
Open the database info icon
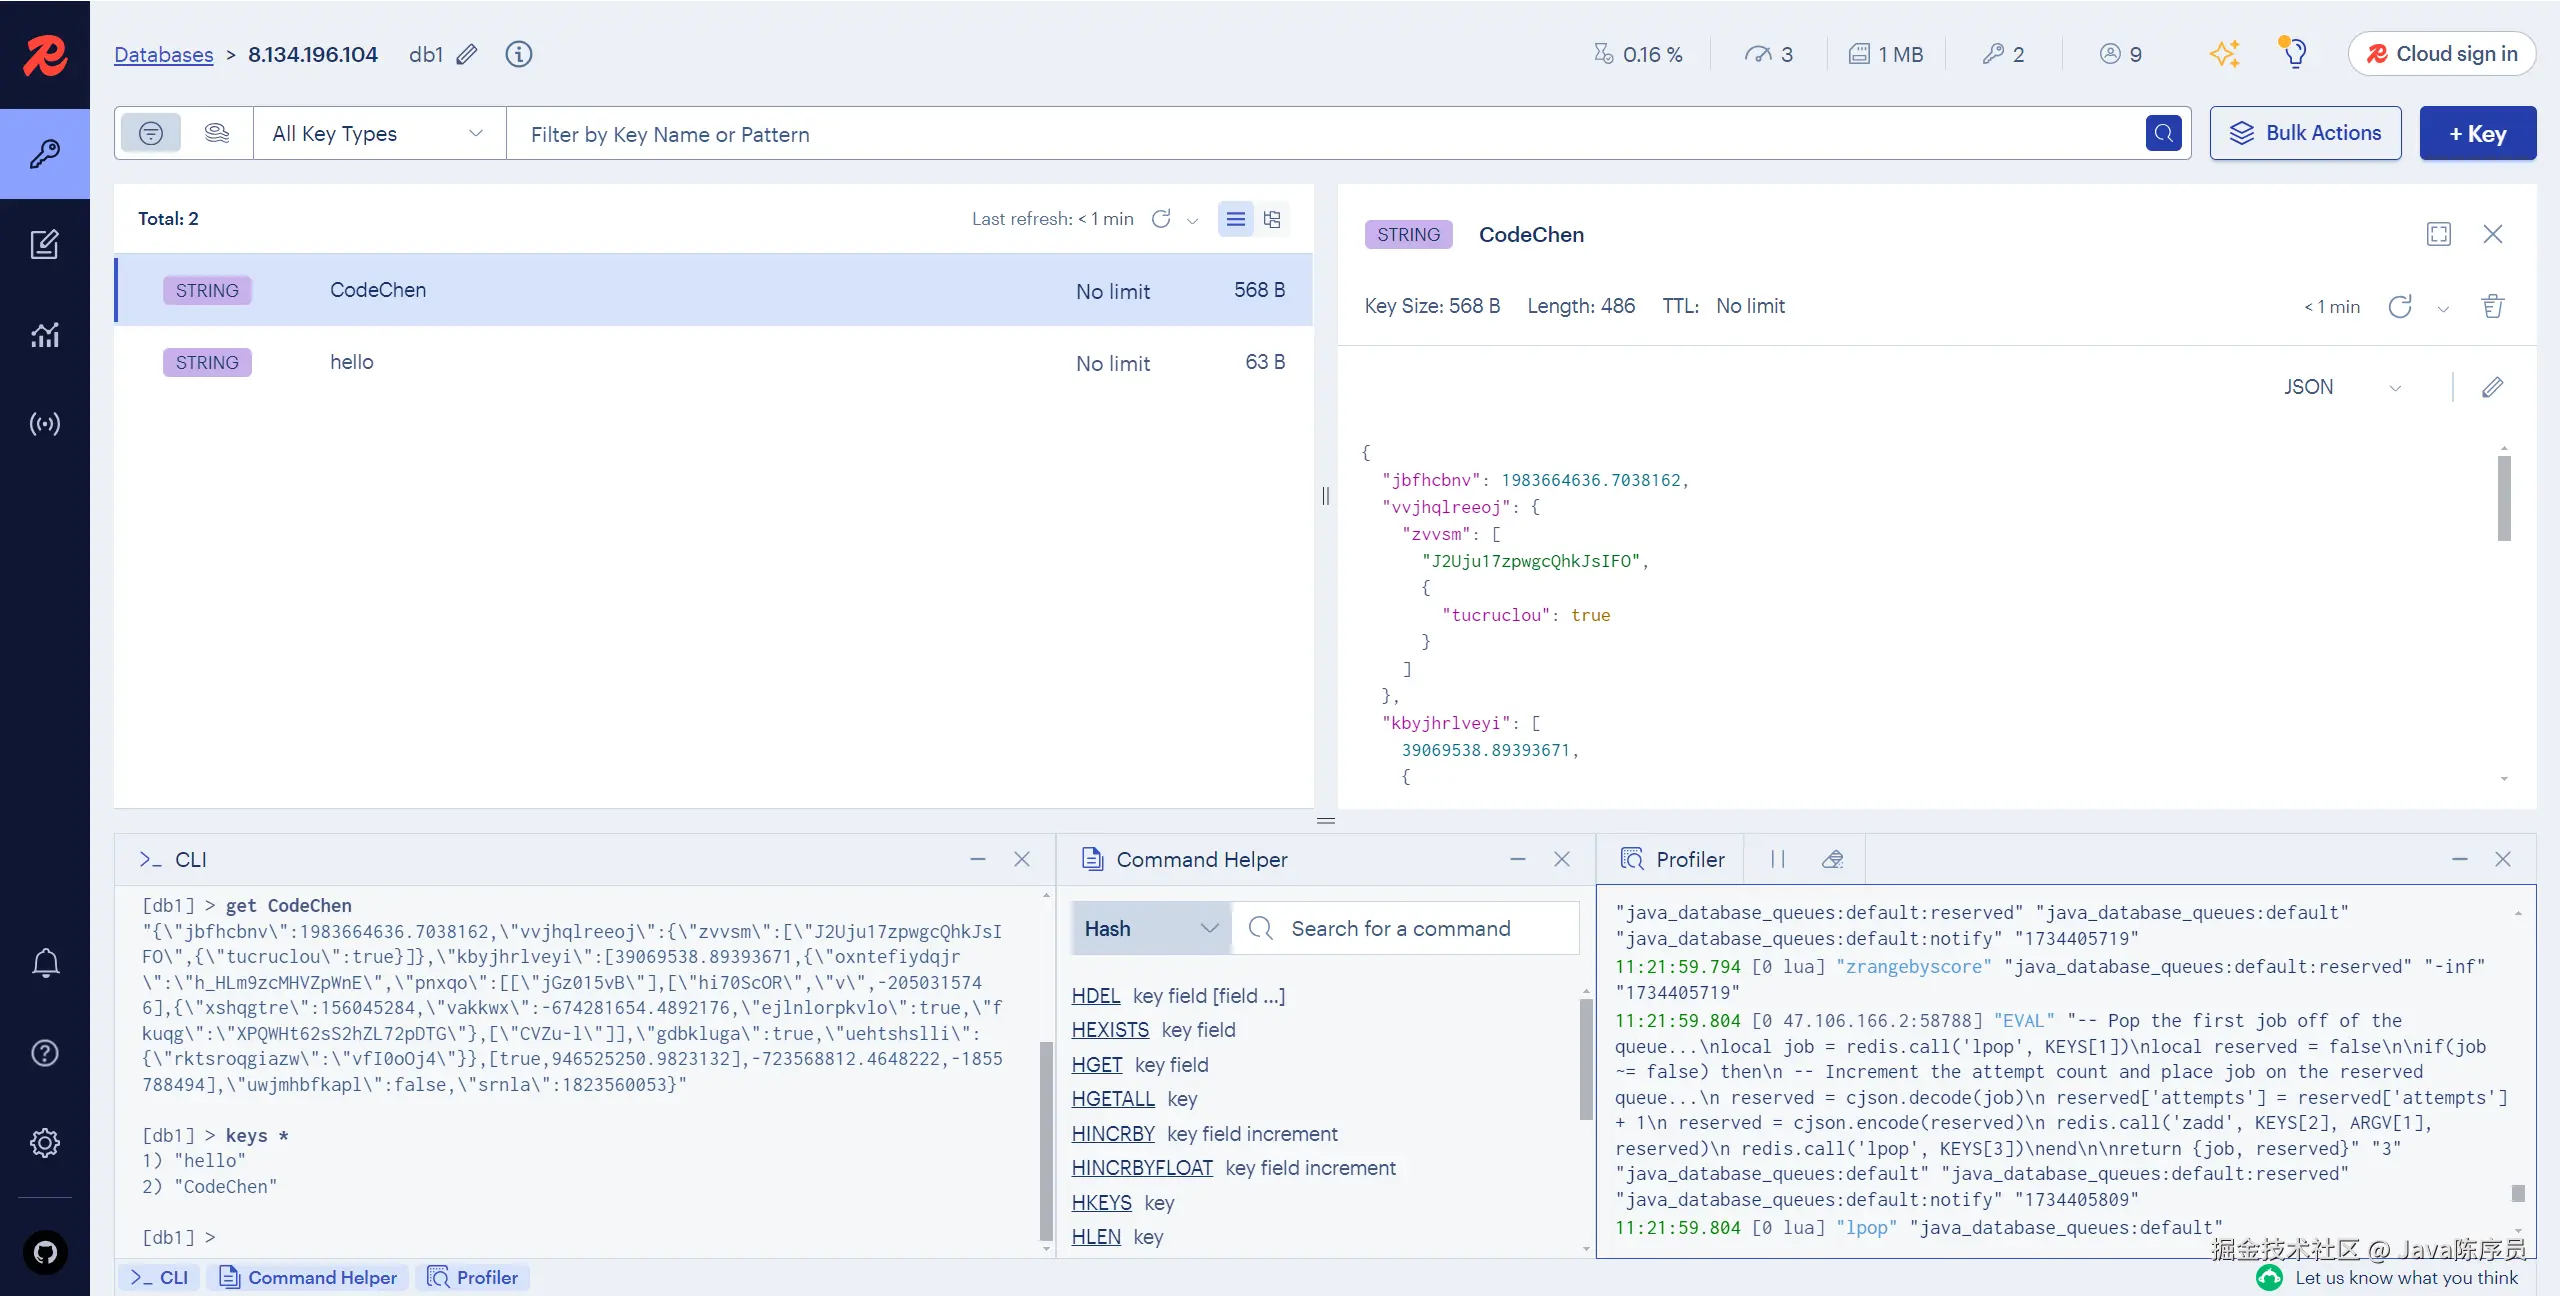518,54
